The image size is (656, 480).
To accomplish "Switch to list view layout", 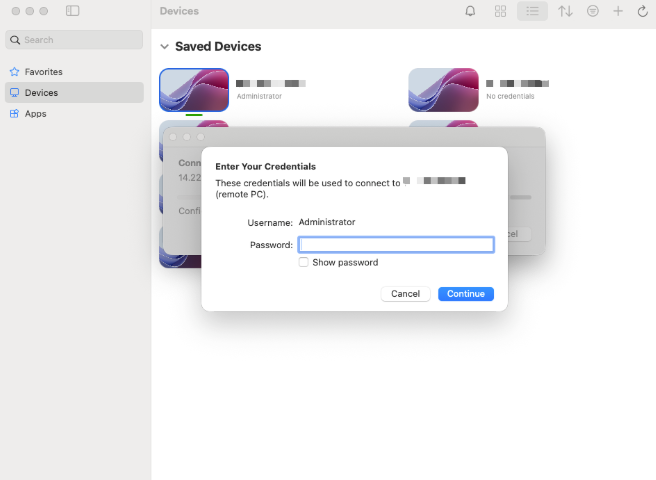I will (x=532, y=11).
